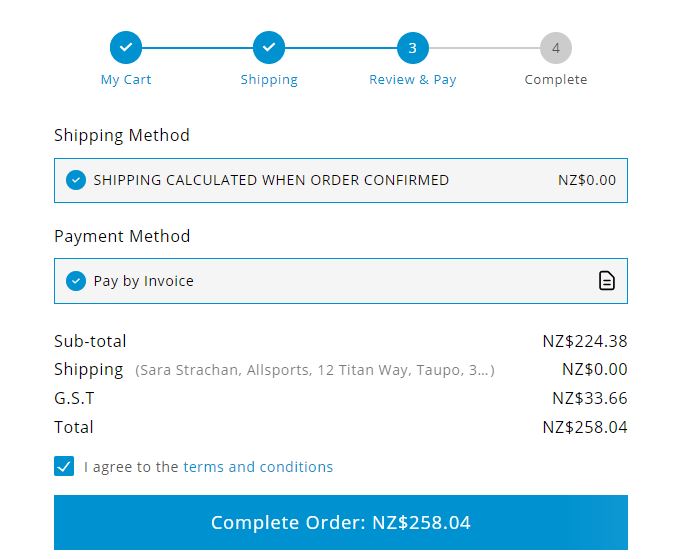Click the Shipping step checkmark circle
The height and width of the screenshot is (559, 678).
pos(269,48)
